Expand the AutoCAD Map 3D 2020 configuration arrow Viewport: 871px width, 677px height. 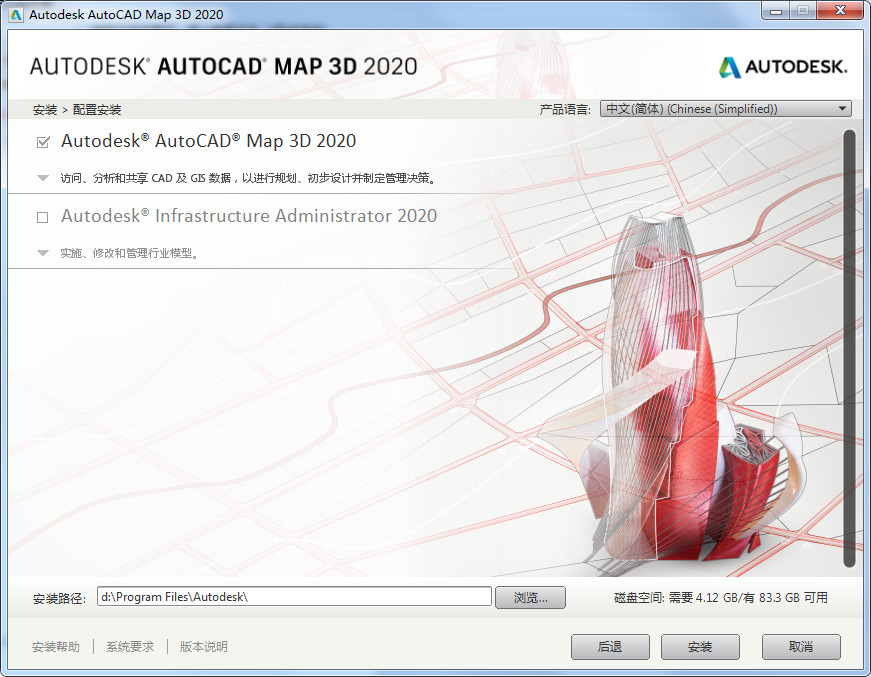(43, 179)
